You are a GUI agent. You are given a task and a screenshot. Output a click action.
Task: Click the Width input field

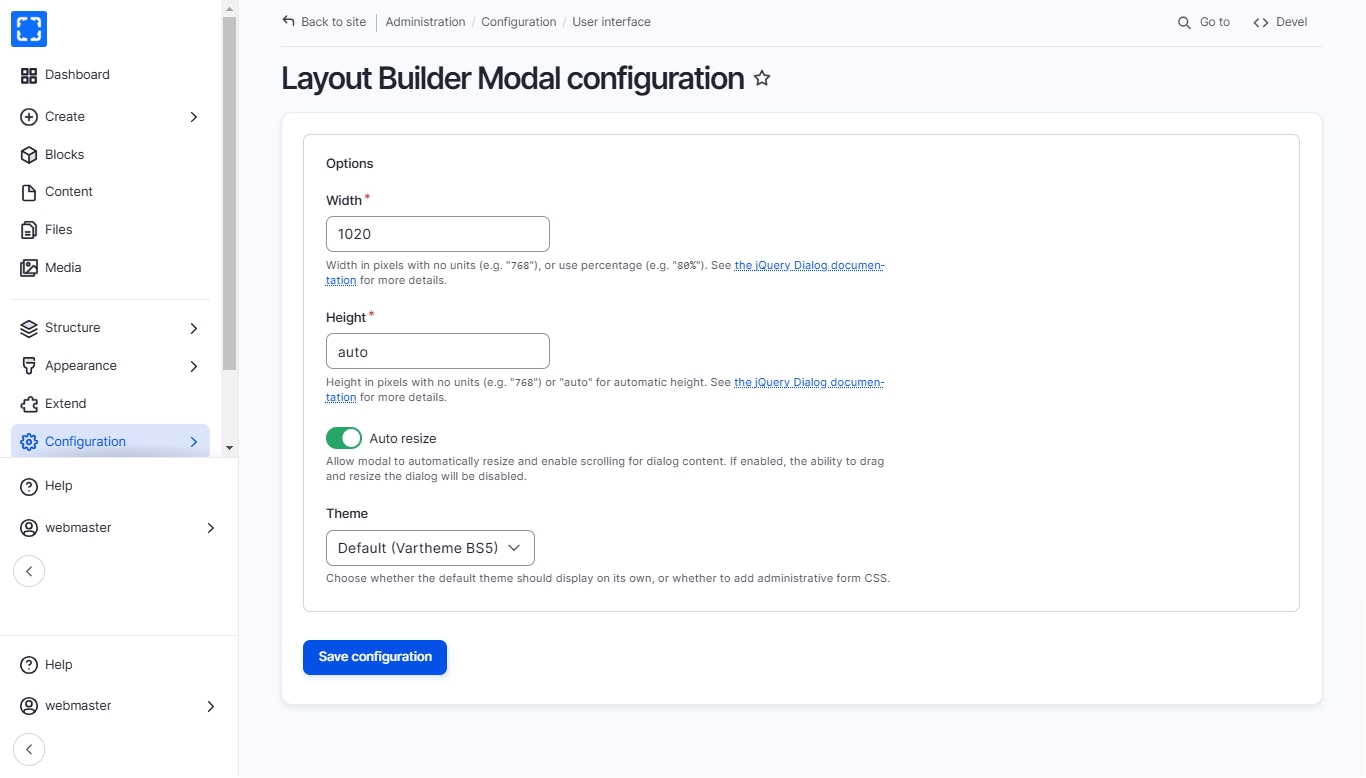click(x=438, y=234)
